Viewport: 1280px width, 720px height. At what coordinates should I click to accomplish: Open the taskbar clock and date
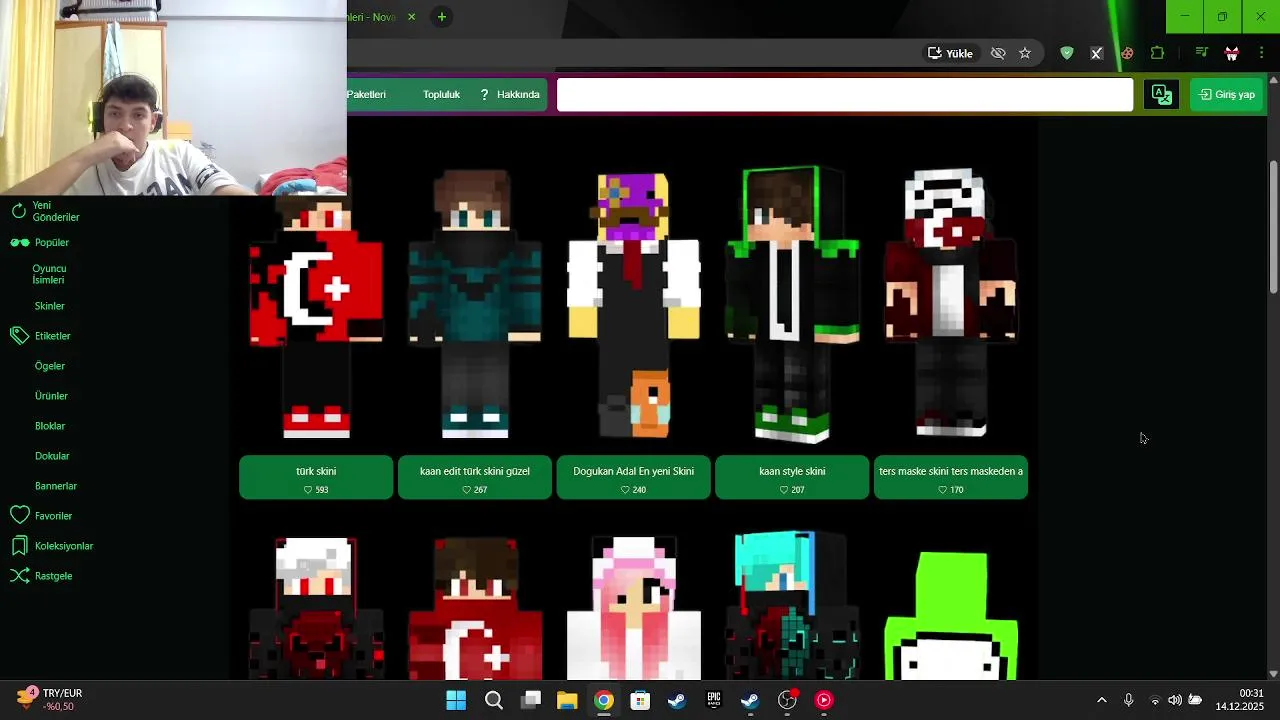coord(1240,700)
